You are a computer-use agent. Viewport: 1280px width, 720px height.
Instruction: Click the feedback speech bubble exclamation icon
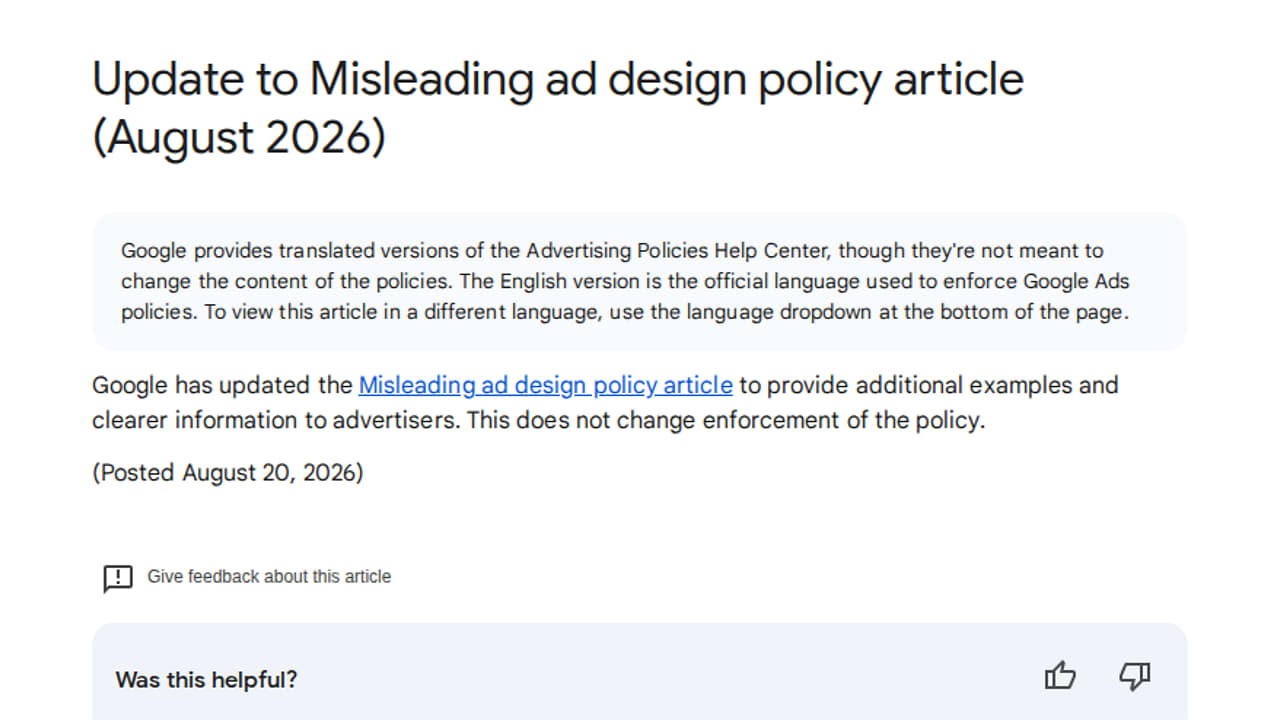pyautogui.click(x=118, y=578)
